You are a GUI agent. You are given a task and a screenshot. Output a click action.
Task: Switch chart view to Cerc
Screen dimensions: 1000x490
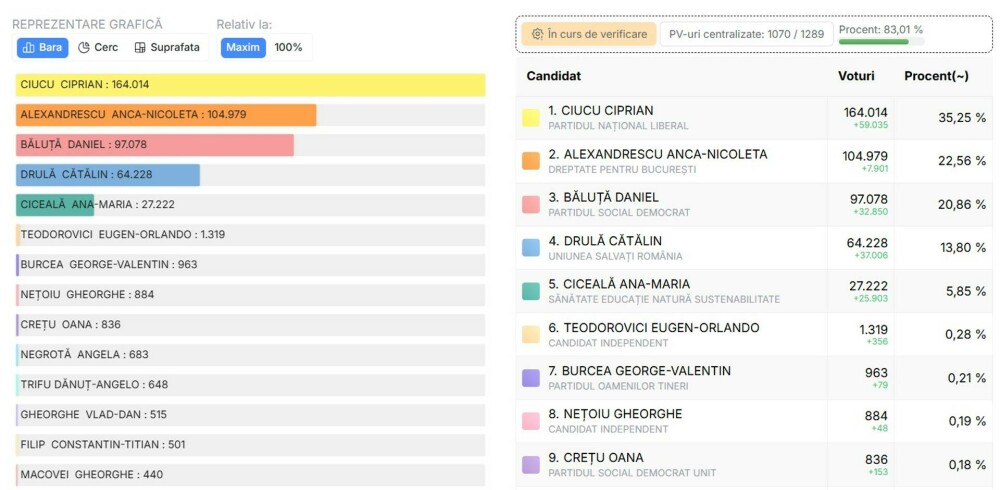tap(98, 47)
